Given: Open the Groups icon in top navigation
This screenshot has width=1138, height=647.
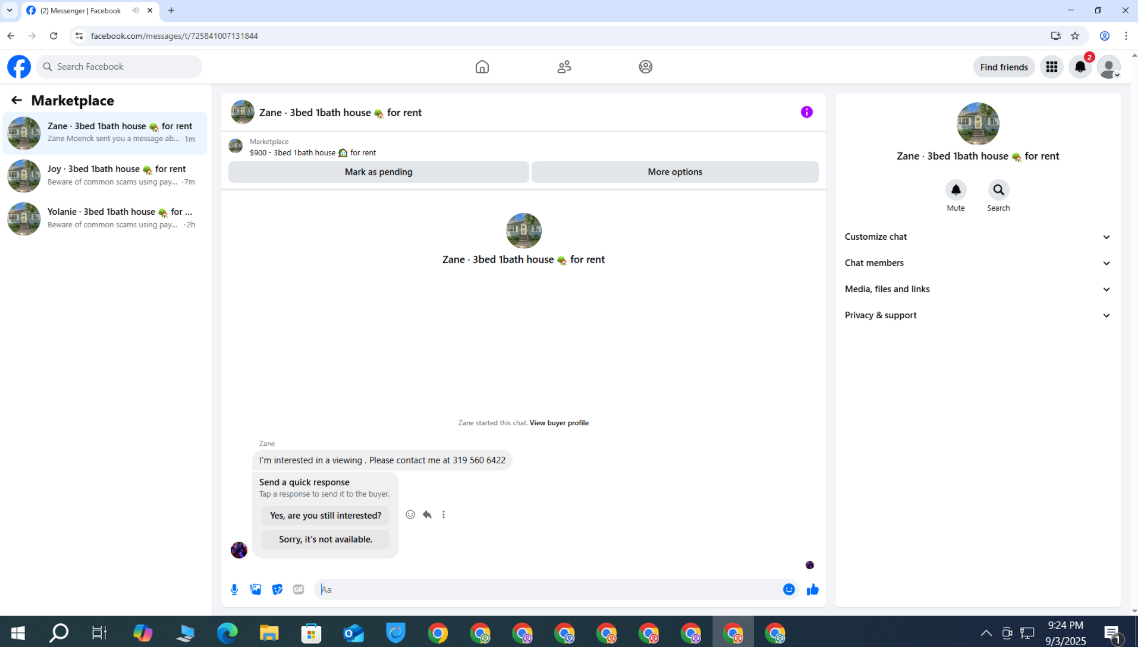Looking at the screenshot, I should coord(645,67).
